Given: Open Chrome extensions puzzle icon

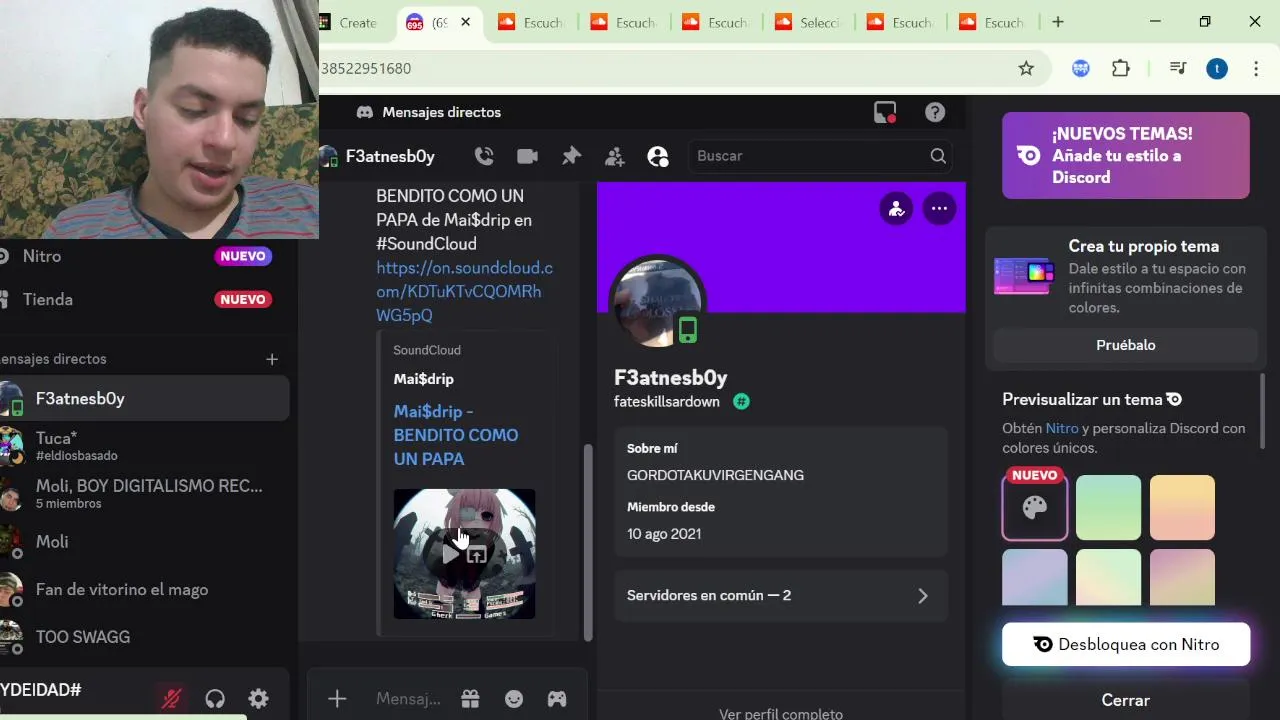Looking at the screenshot, I should [x=1121, y=68].
